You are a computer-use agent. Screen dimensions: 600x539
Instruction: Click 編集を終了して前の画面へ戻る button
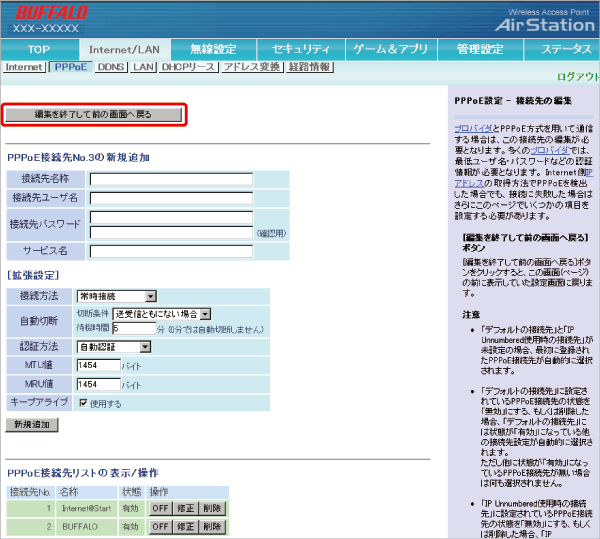click(x=94, y=115)
